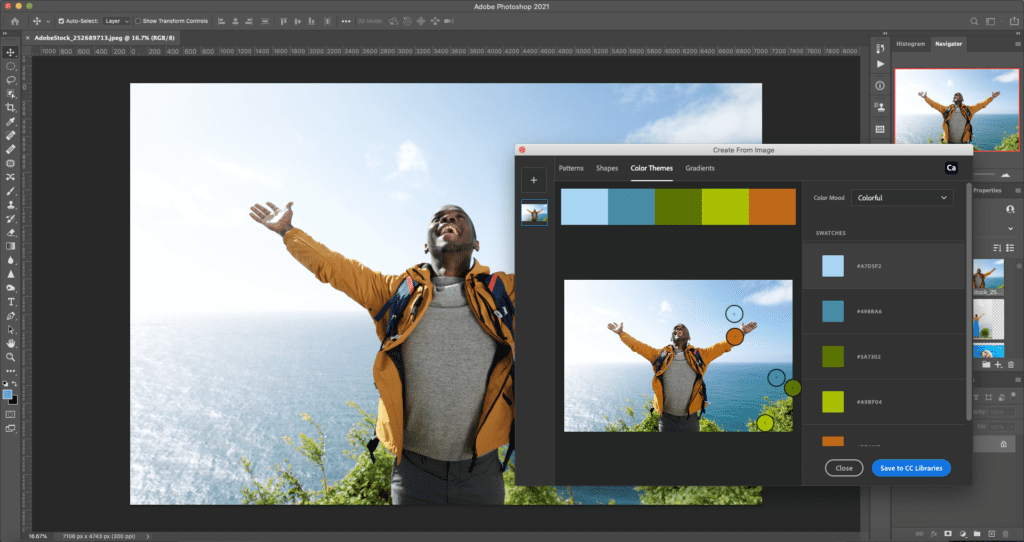Expand the status bar info arrow
The image size is (1024, 542).
coord(148,536)
